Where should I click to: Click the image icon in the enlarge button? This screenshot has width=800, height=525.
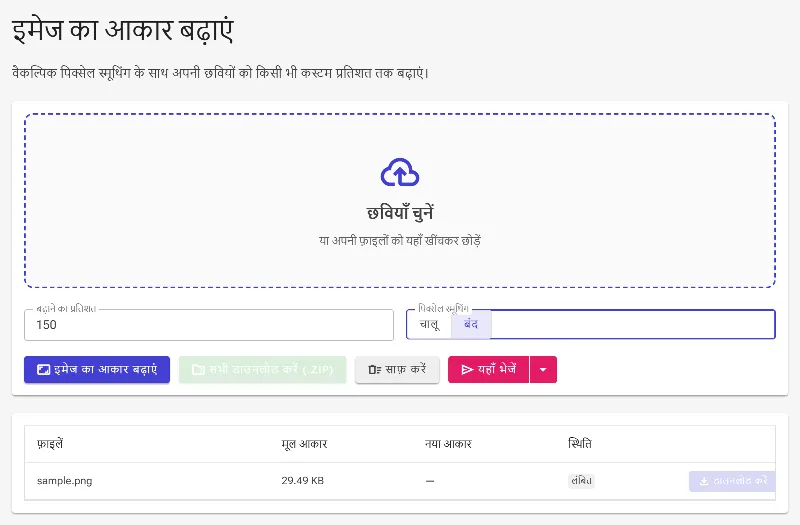tap(43, 369)
